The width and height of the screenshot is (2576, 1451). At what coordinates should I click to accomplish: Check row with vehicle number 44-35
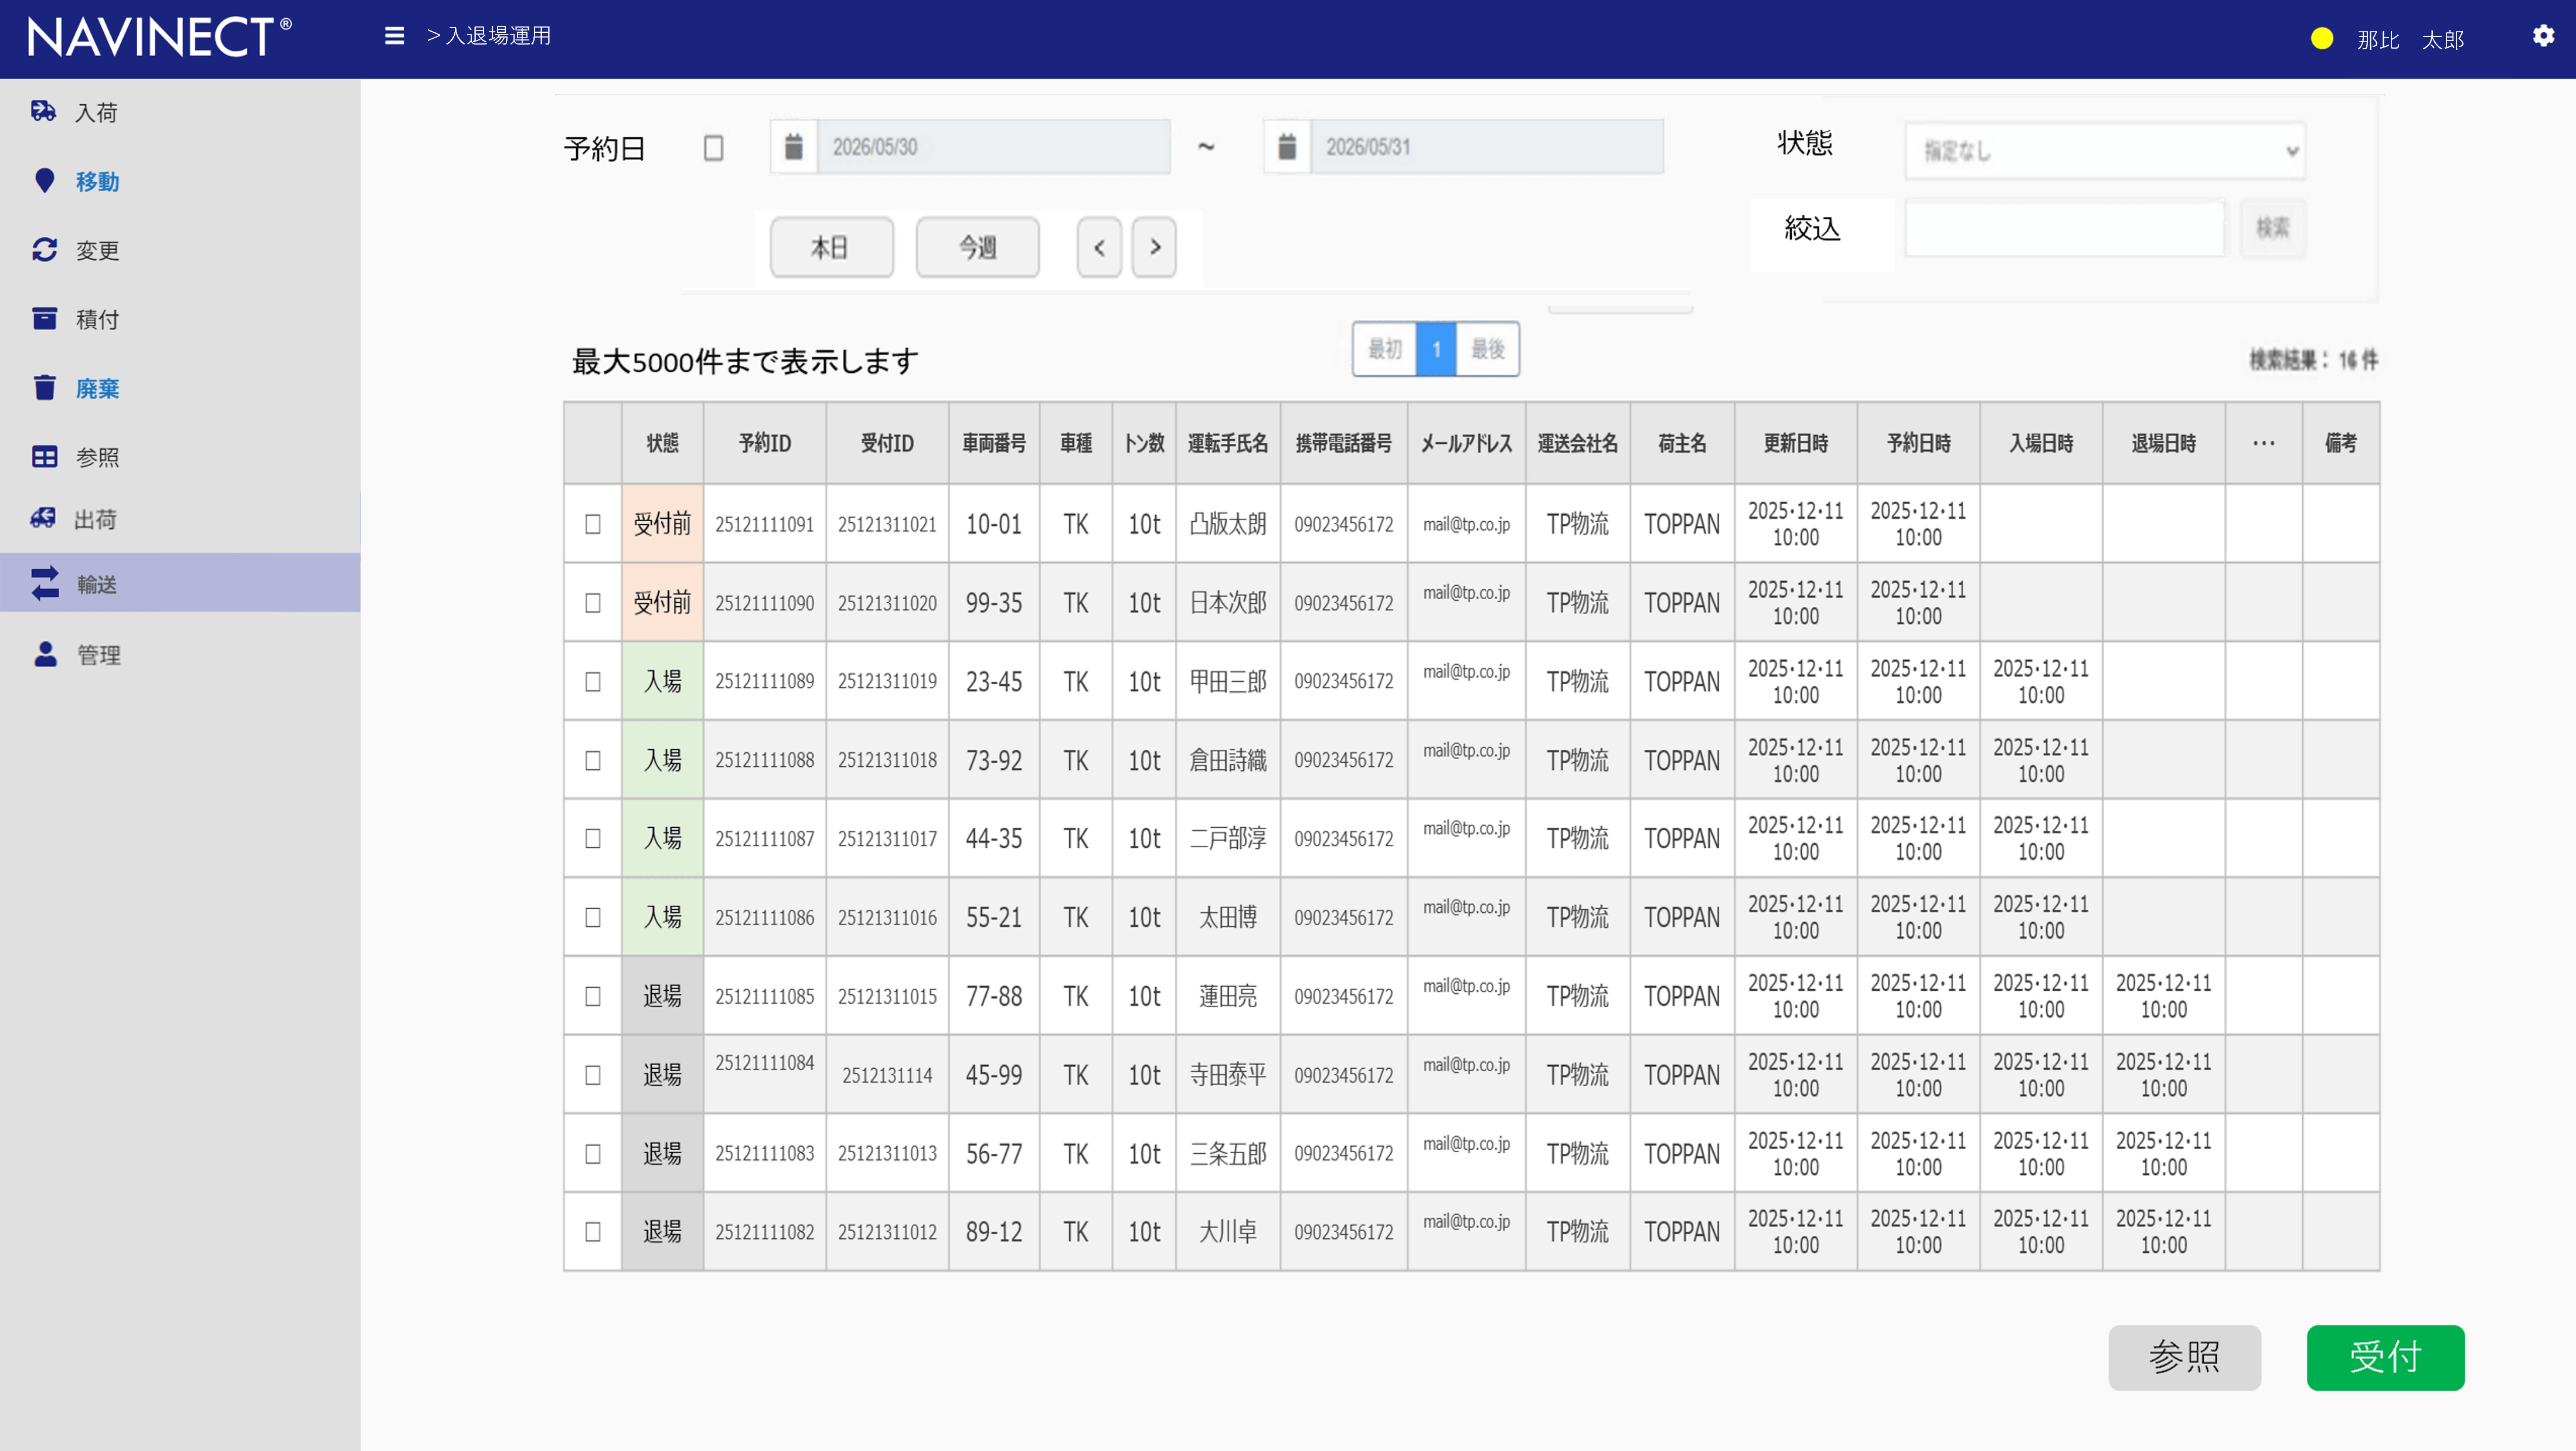tap(593, 839)
